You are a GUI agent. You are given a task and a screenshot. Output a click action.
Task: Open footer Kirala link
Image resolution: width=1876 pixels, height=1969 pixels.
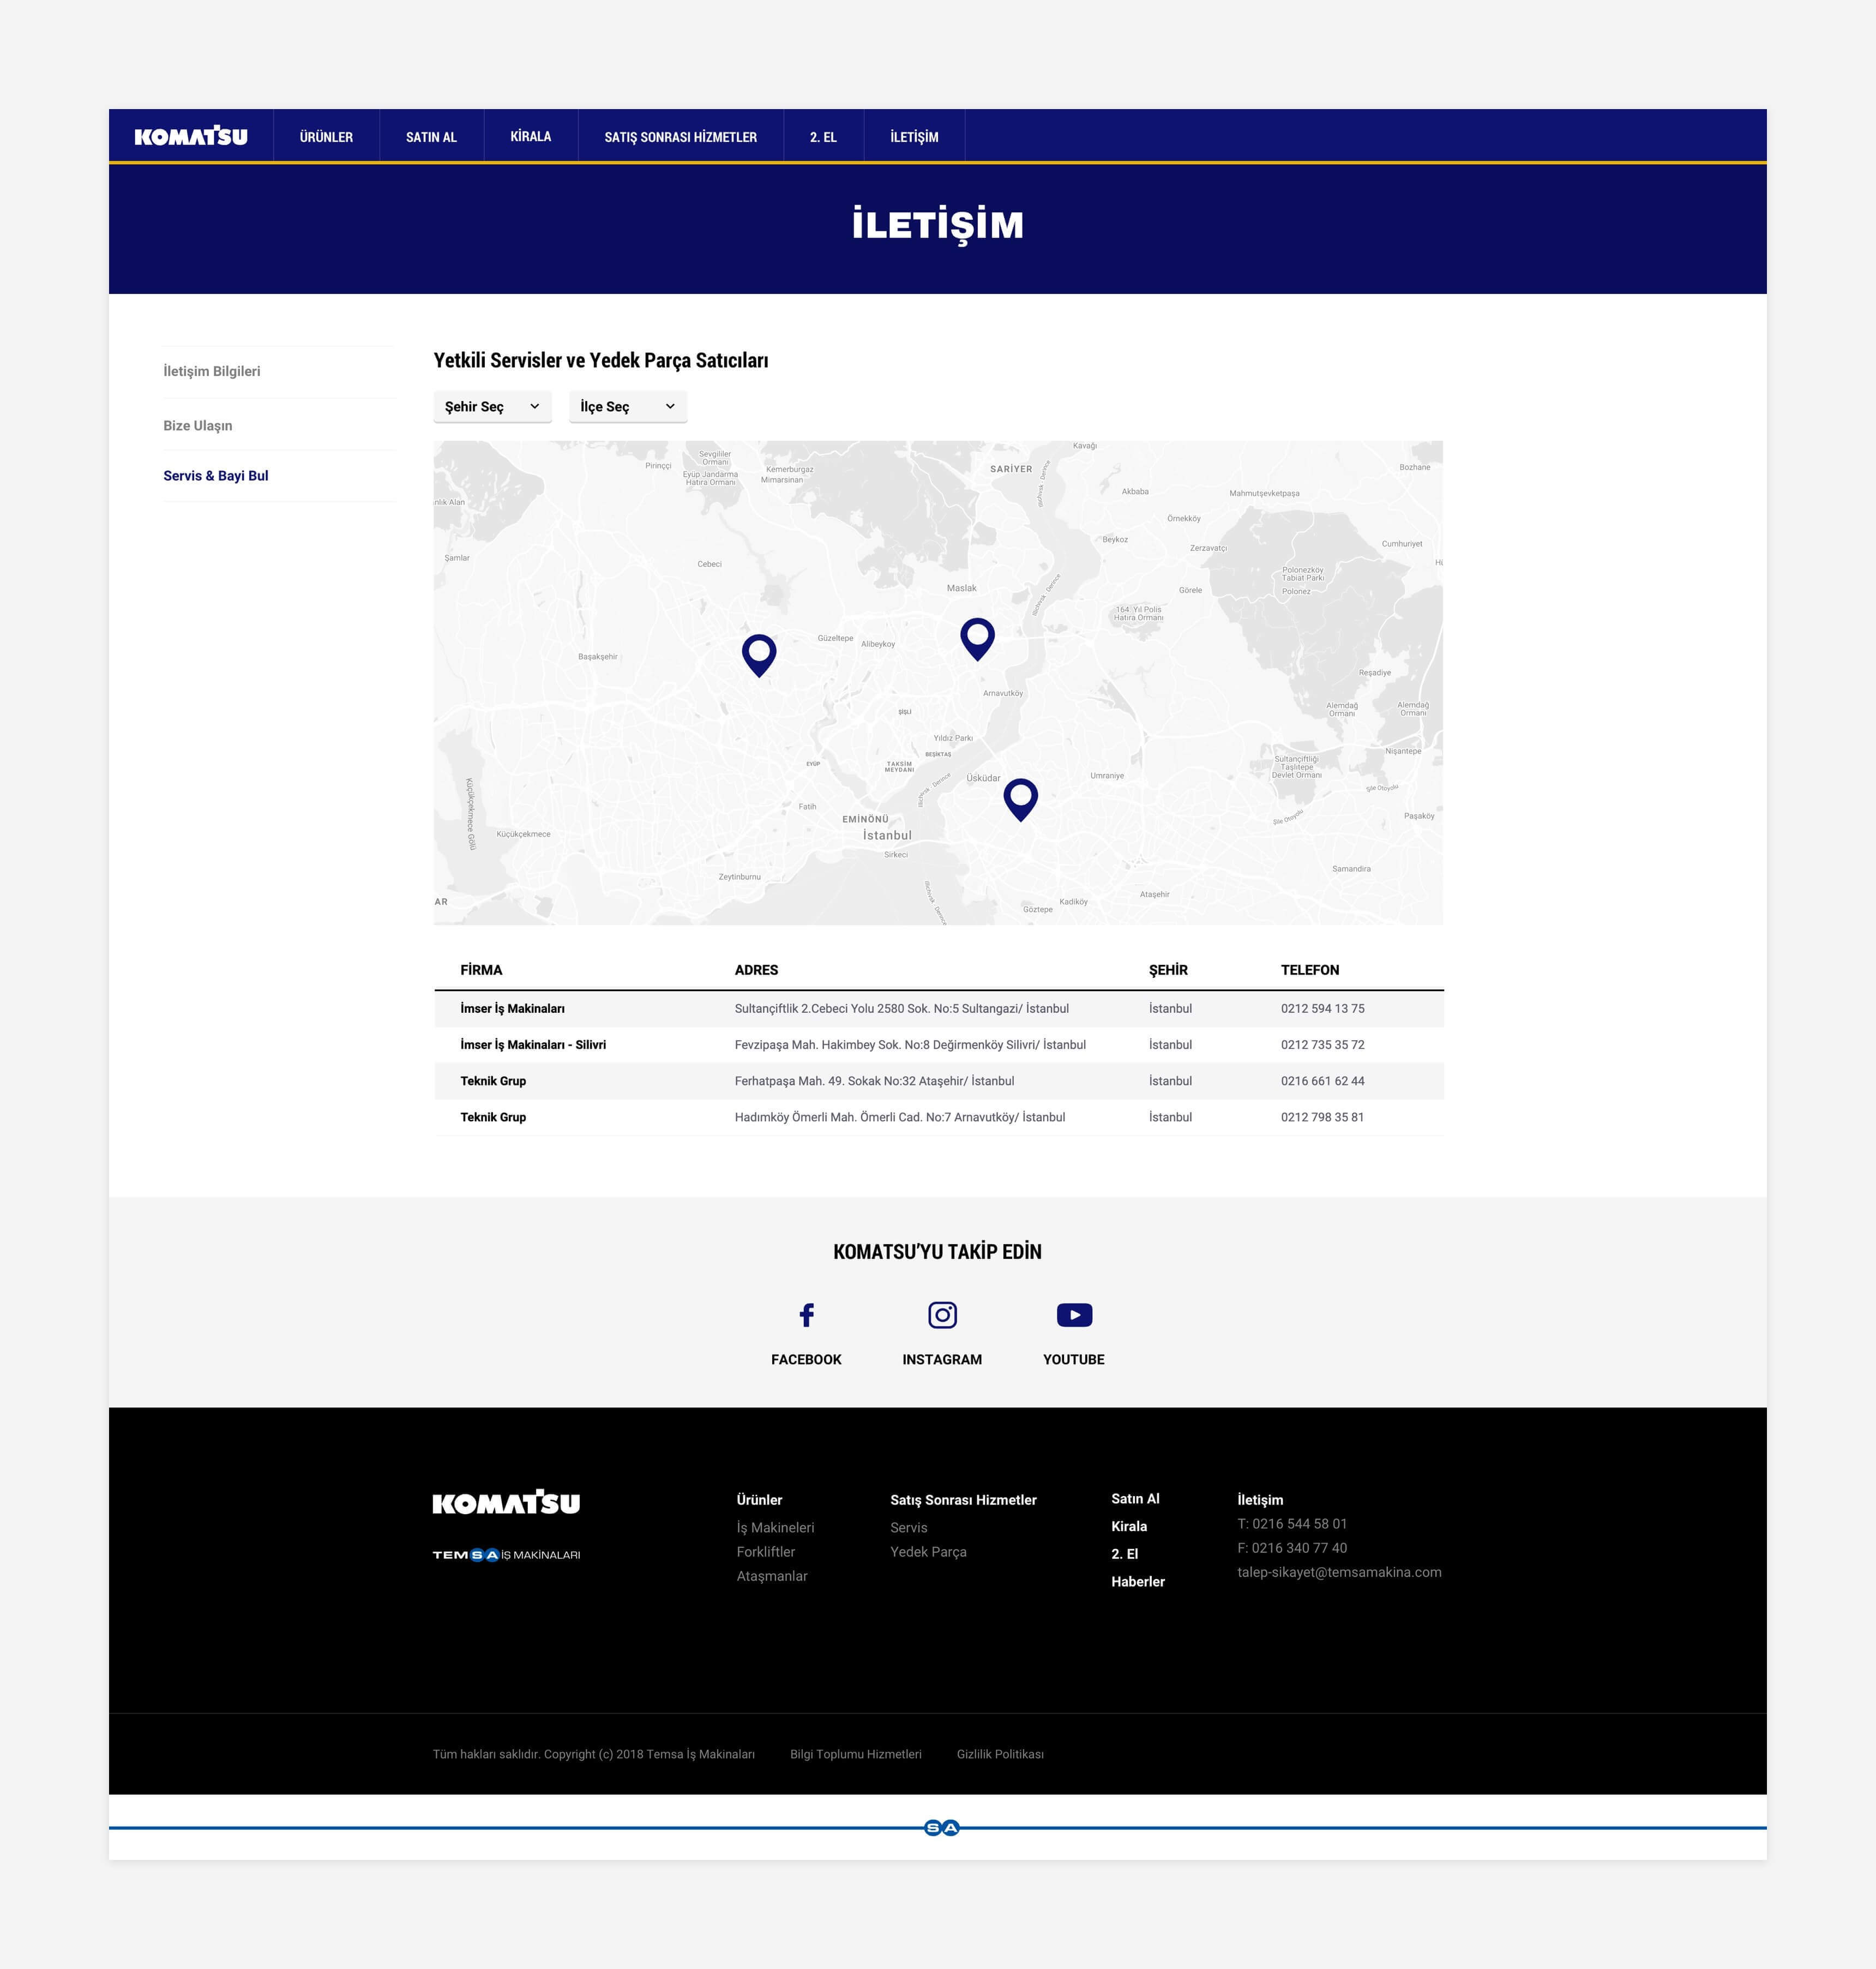tap(1129, 1526)
